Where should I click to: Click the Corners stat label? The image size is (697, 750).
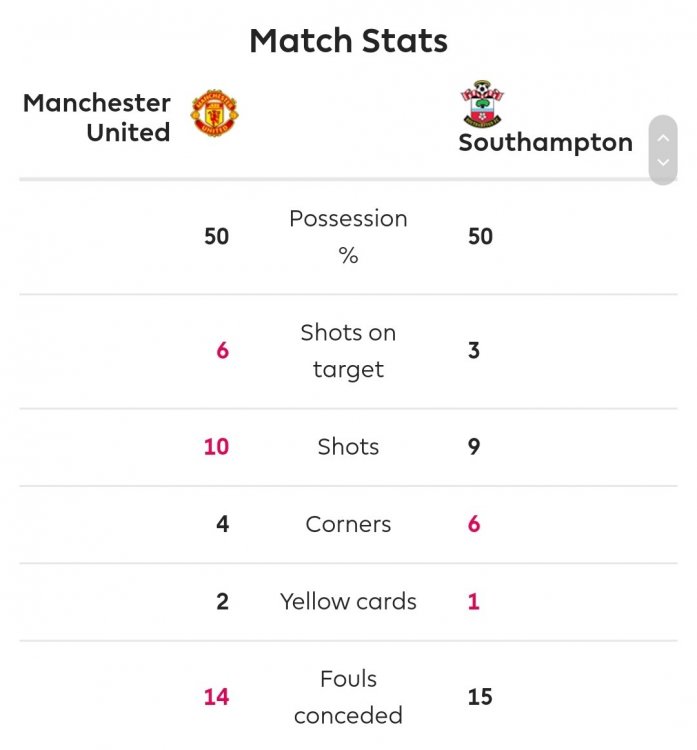tap(348, 524)
